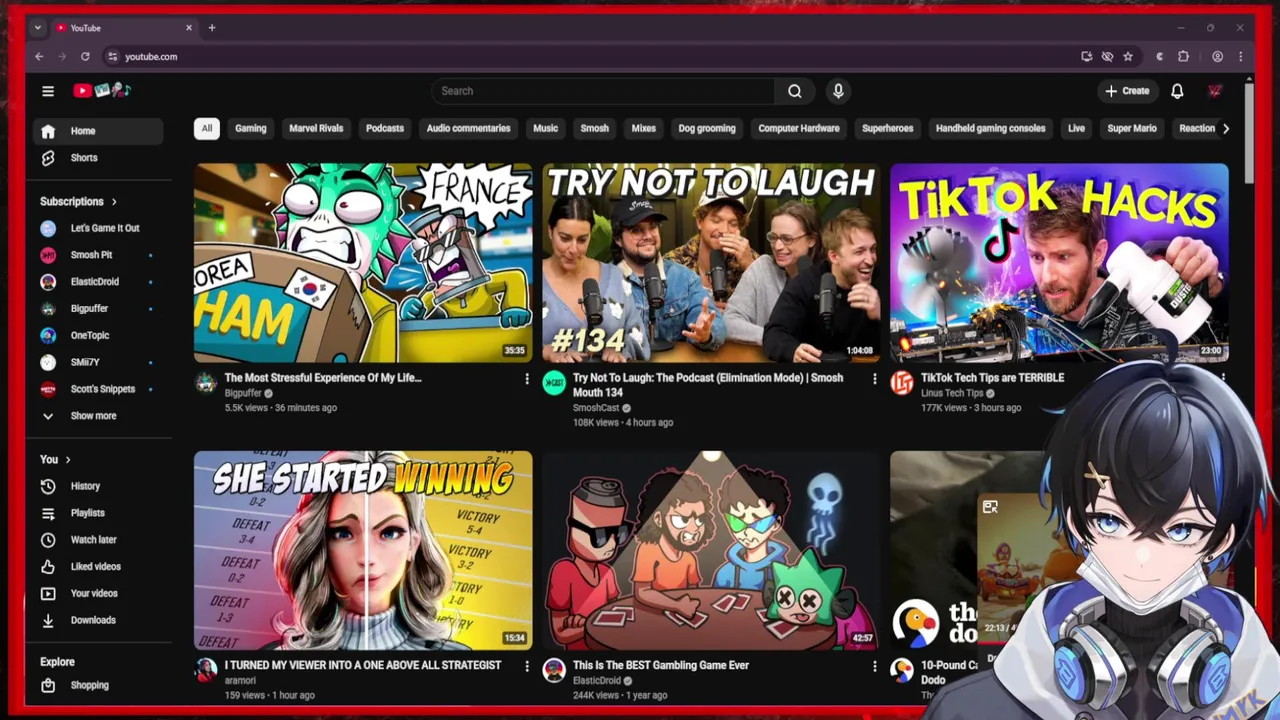1280x720 pixels.
Task: Select the Music chip
Action: click(545, 128)
